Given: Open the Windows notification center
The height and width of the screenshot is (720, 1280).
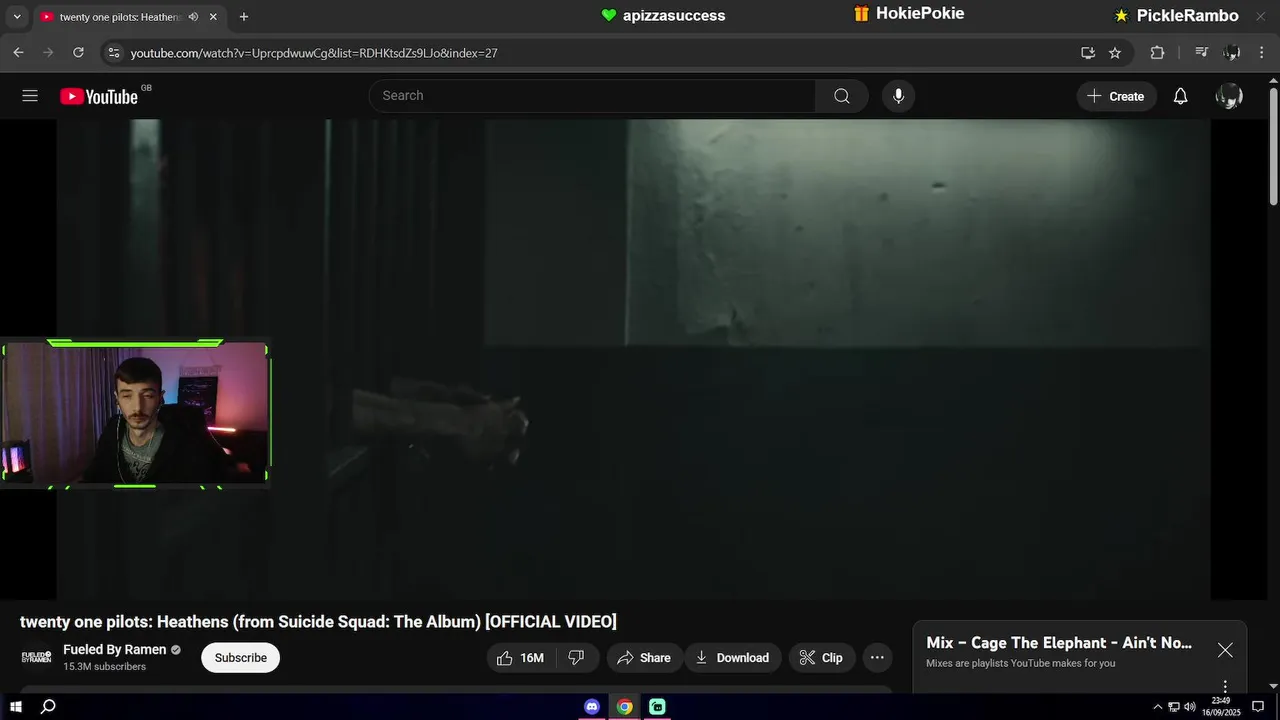Looking at the screenshot, I should pos(1258,707).
